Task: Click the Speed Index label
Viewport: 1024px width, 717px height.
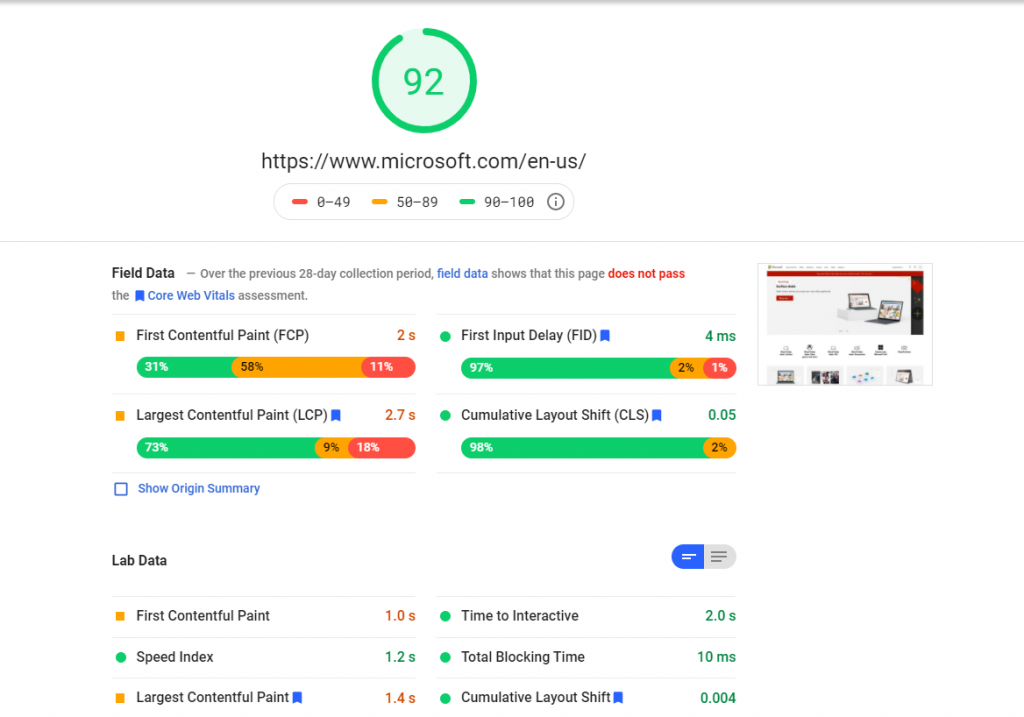Action: pos(174,657)
